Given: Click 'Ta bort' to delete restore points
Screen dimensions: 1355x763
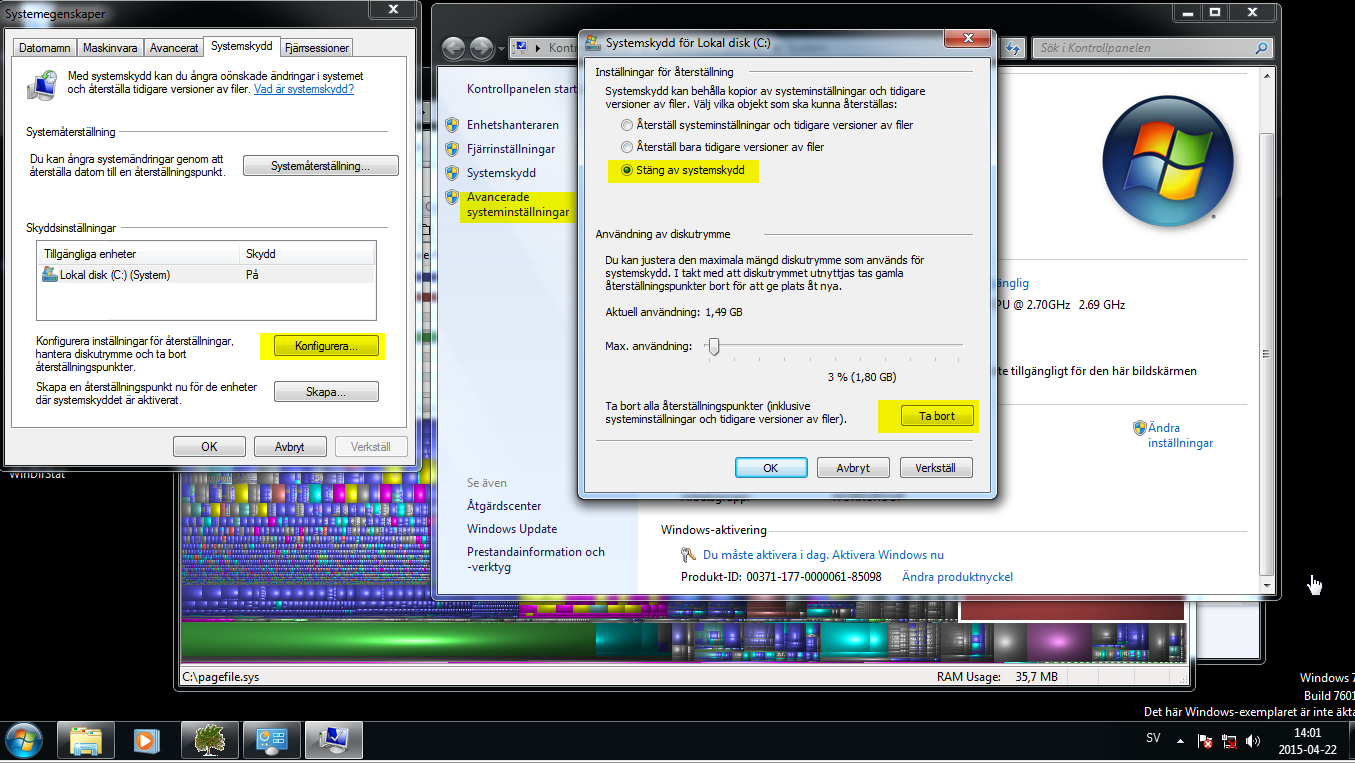Looking at the screenshot, I should point(936,416).
